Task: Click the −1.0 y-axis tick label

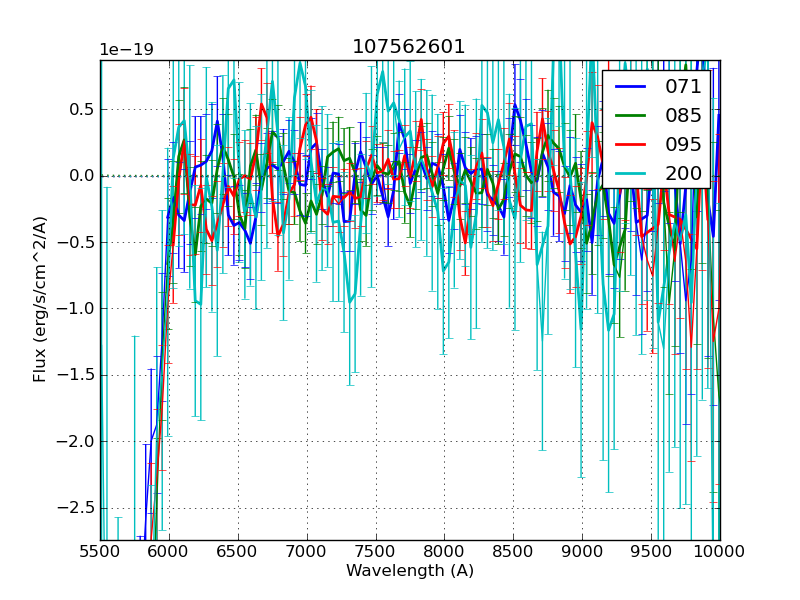Action: [x=76, y=309]
